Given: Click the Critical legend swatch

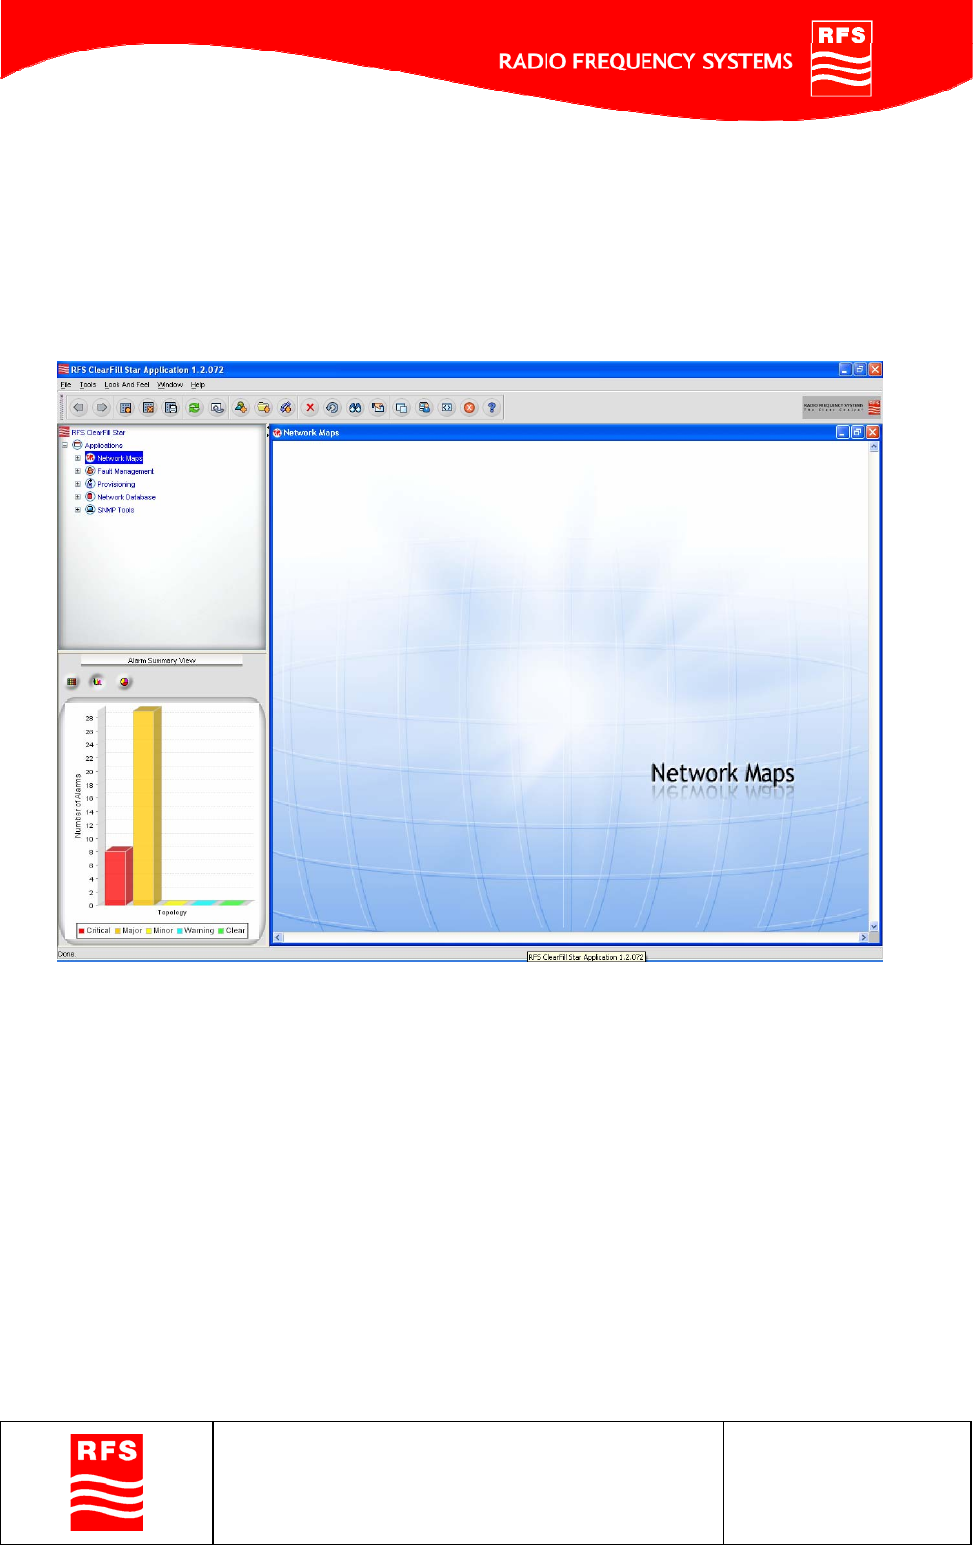Looking at the screenshot, I should pos(81,931).
